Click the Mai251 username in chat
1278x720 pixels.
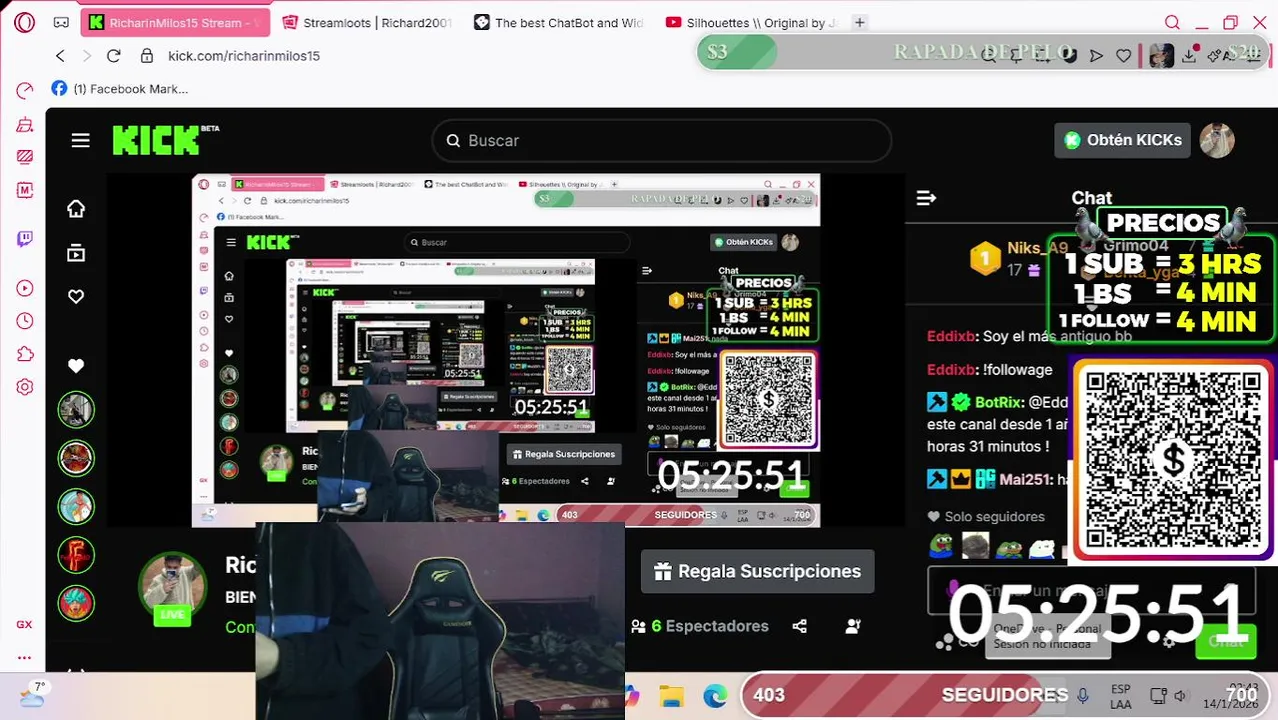tap(1025, 479)
